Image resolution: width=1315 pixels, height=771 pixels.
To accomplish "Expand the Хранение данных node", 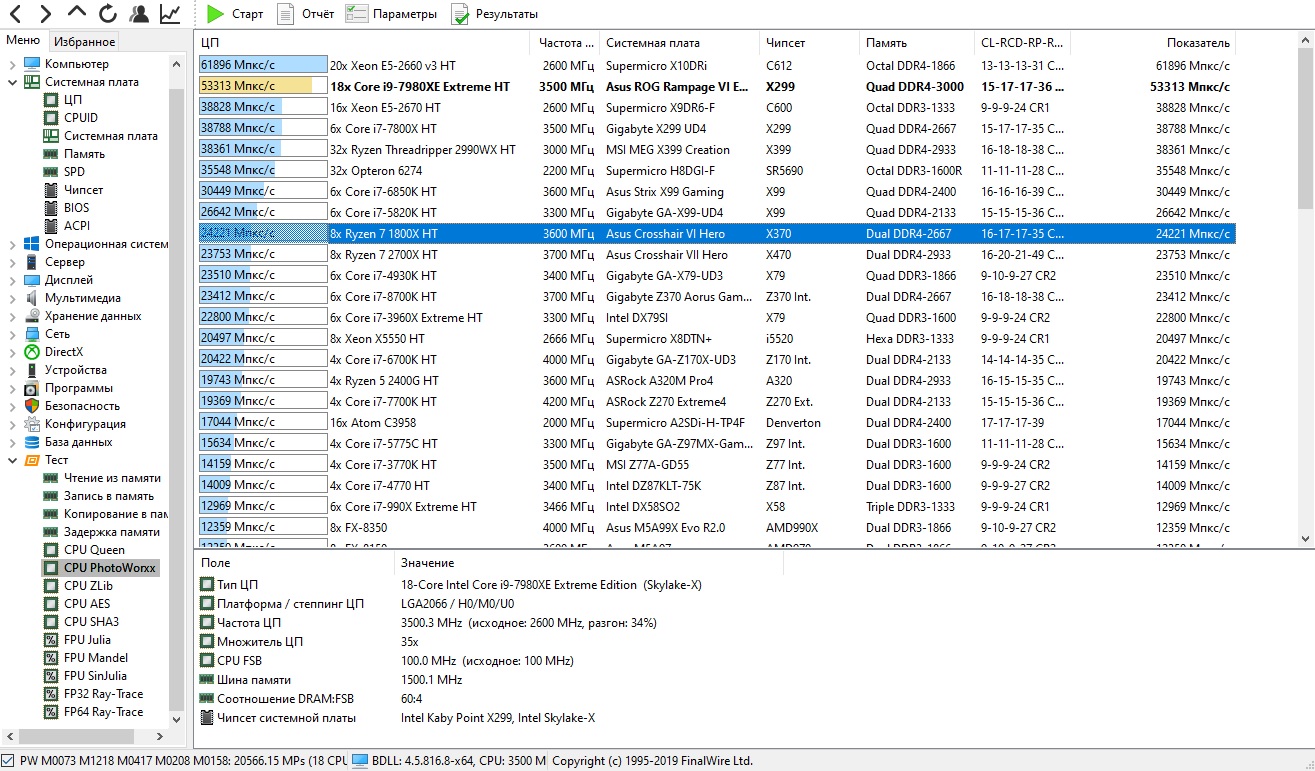I will 11,316.
